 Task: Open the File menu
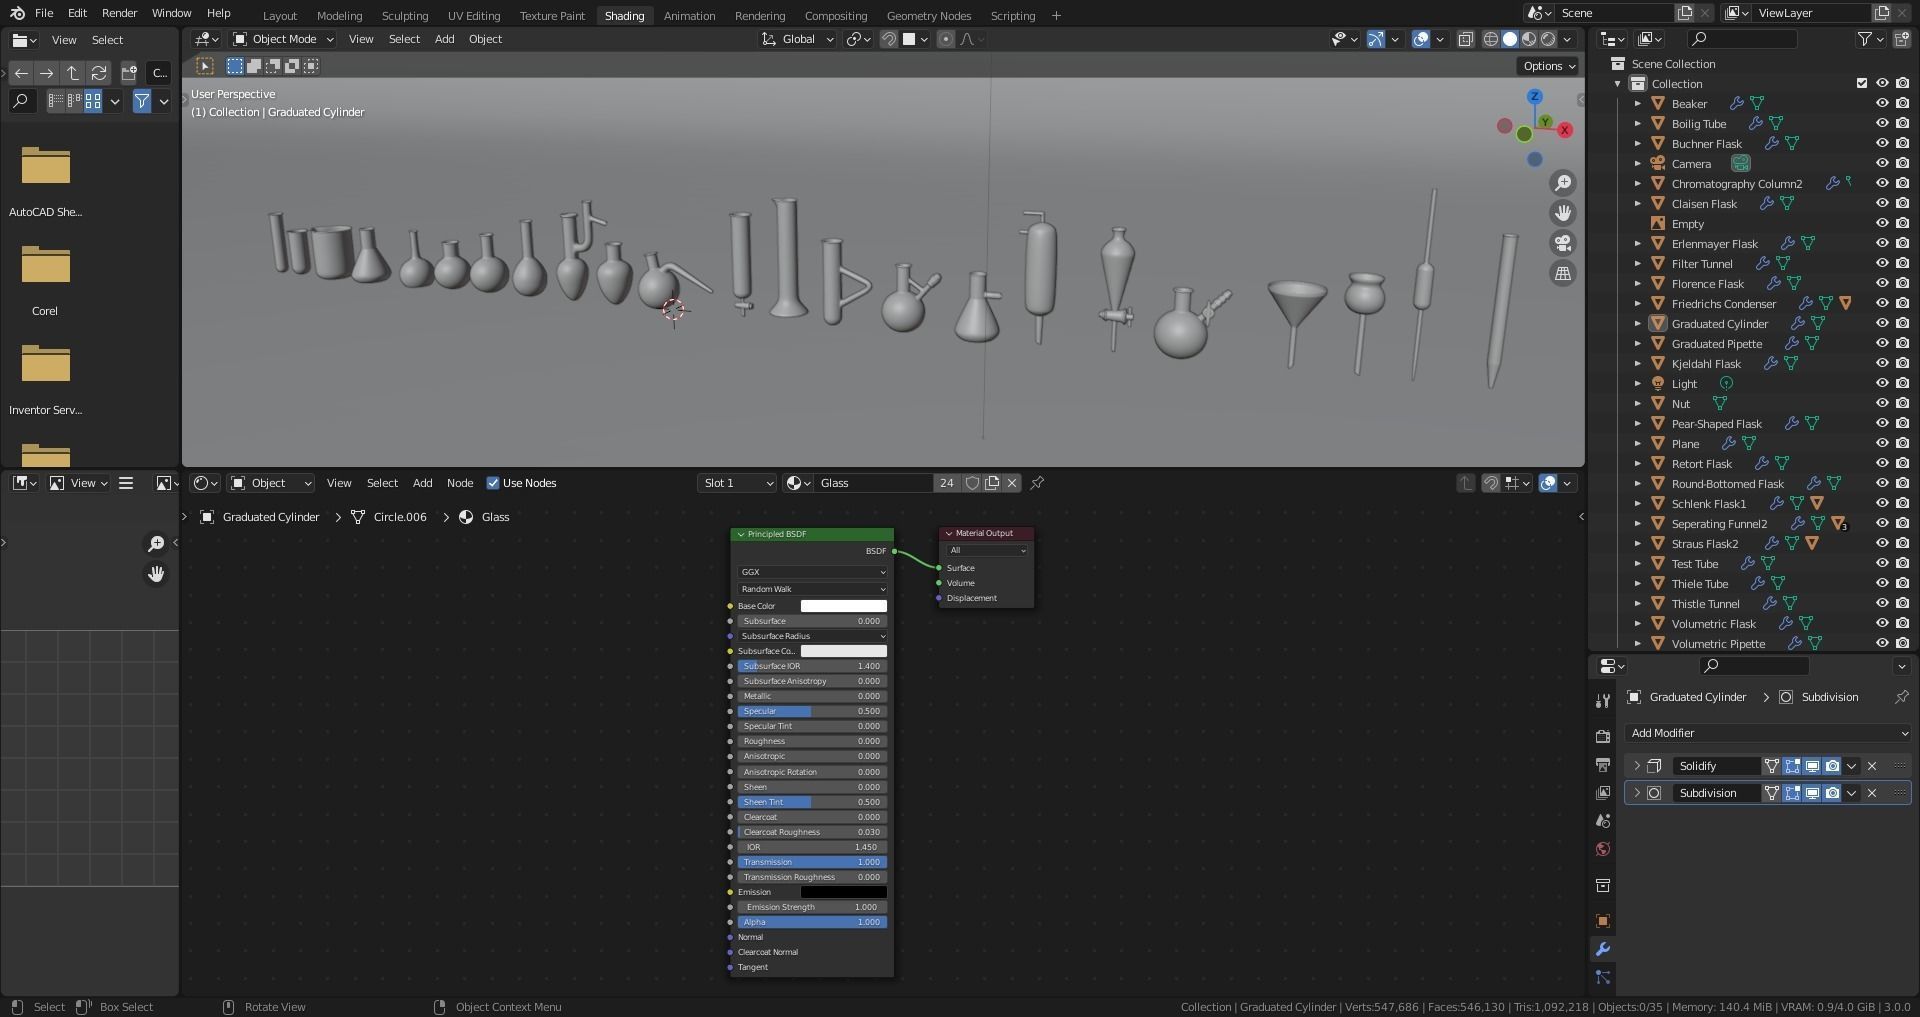(44, 13)
